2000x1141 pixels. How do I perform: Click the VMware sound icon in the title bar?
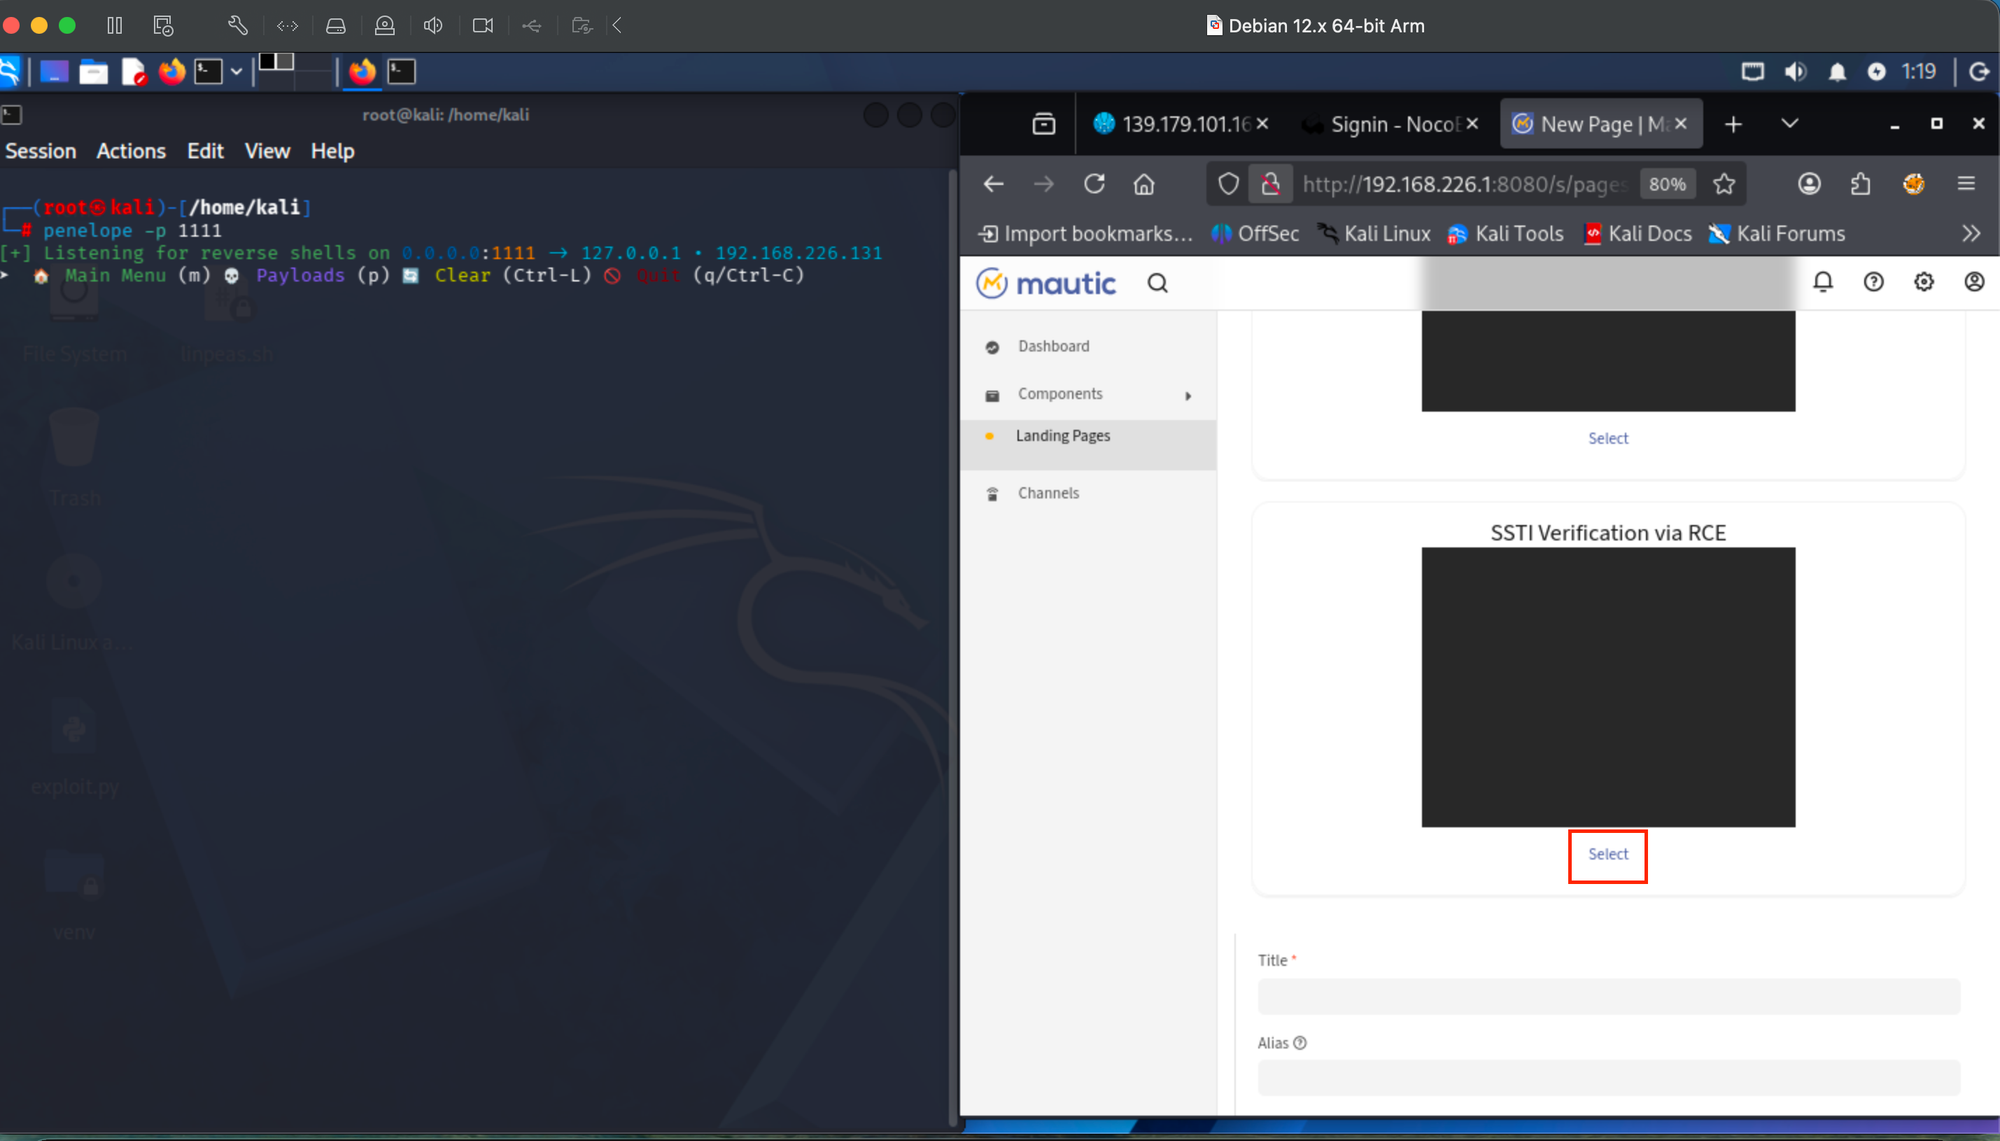(x=433, y=25)
